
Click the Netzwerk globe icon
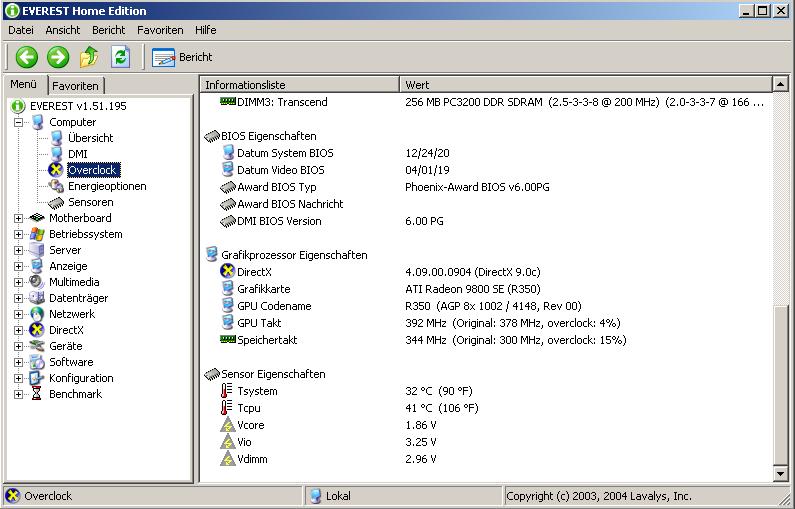(37, 314)
